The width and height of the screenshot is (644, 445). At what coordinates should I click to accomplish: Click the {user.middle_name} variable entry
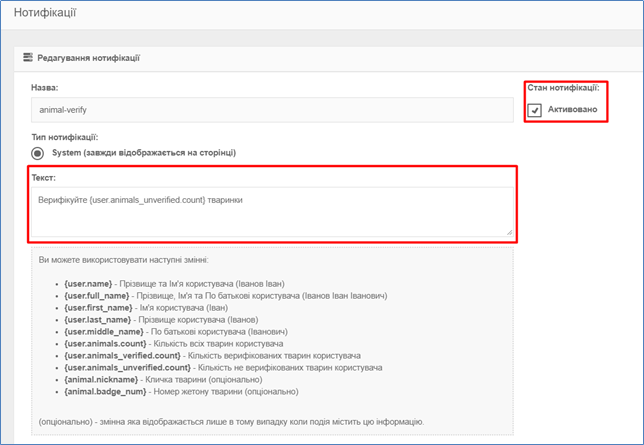(x=100, y=332)
